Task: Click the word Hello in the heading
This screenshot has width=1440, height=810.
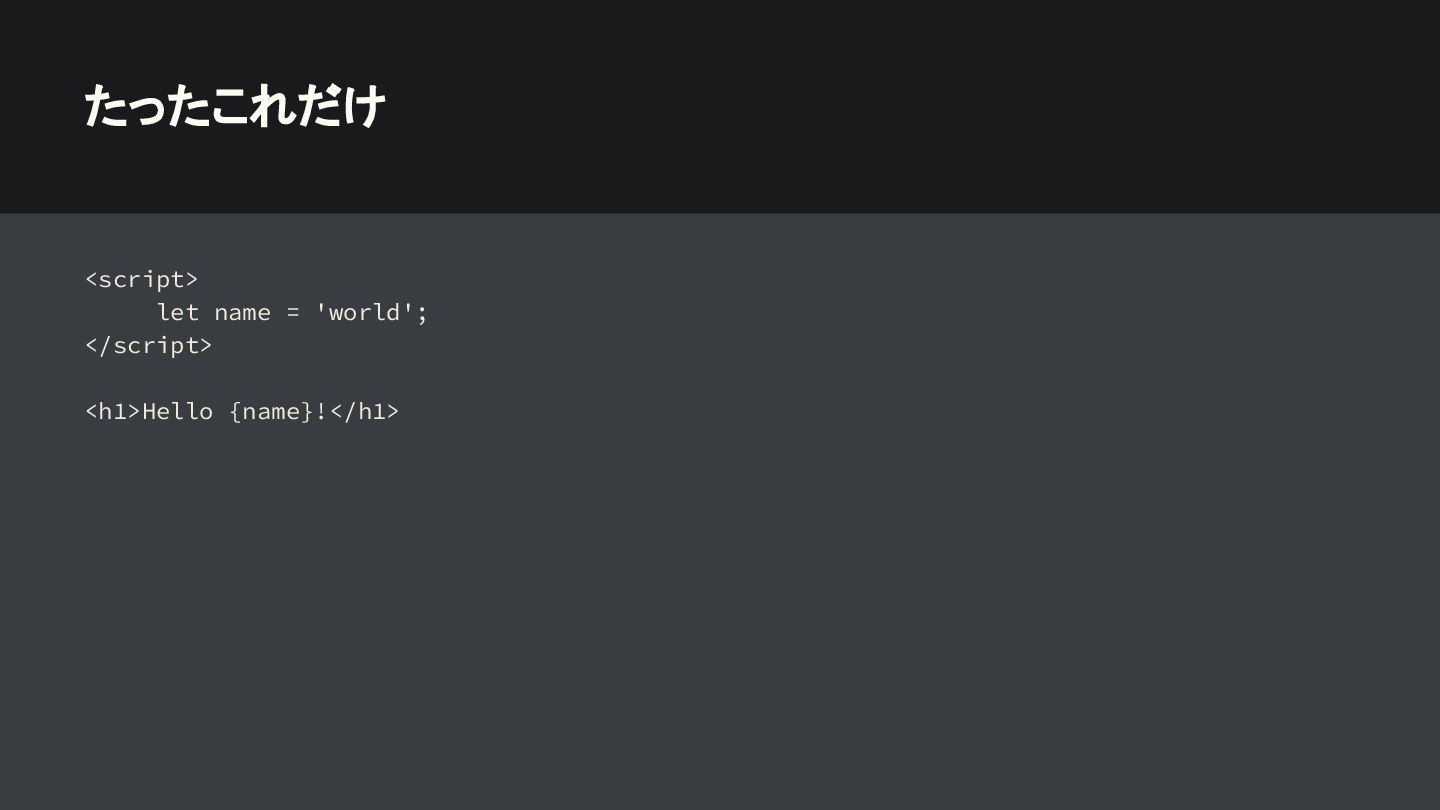Action: [178, 411]
